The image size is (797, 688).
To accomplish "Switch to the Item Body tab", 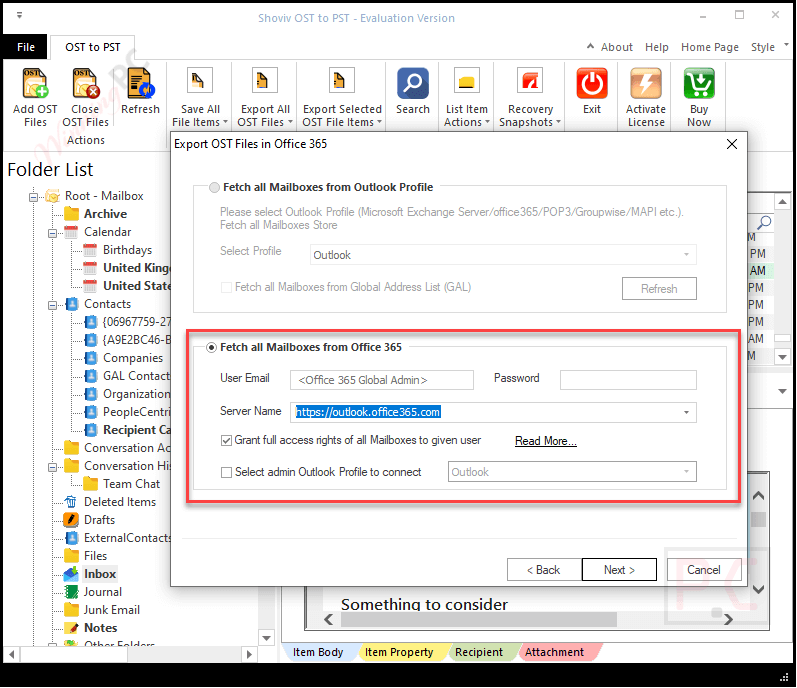I will pos(318,652).
